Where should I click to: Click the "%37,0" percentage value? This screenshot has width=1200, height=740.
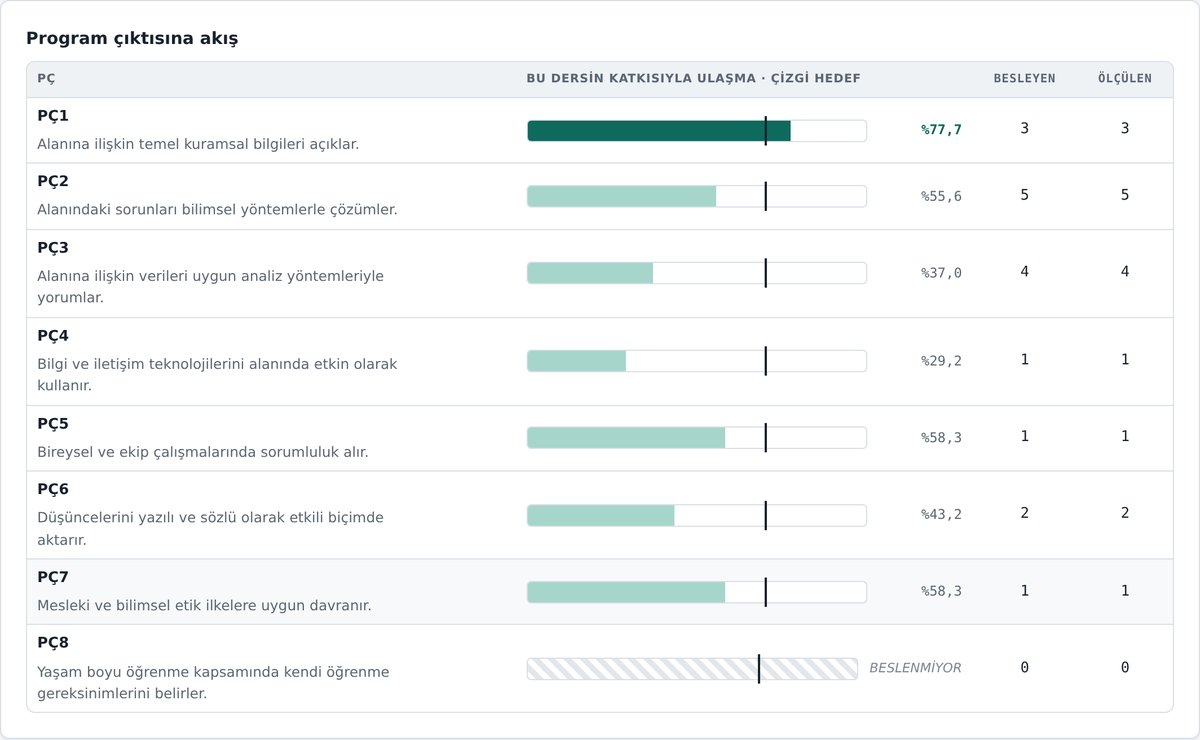point(941,273)
